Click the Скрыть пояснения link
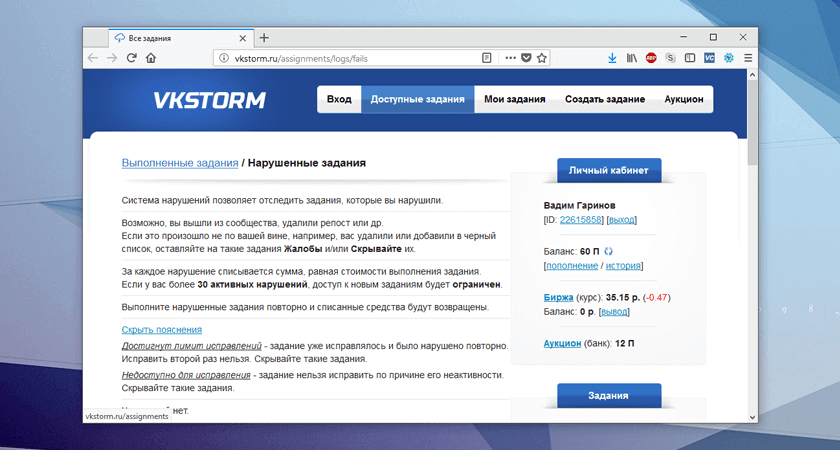The image size is (840, 450). point(162,329)
